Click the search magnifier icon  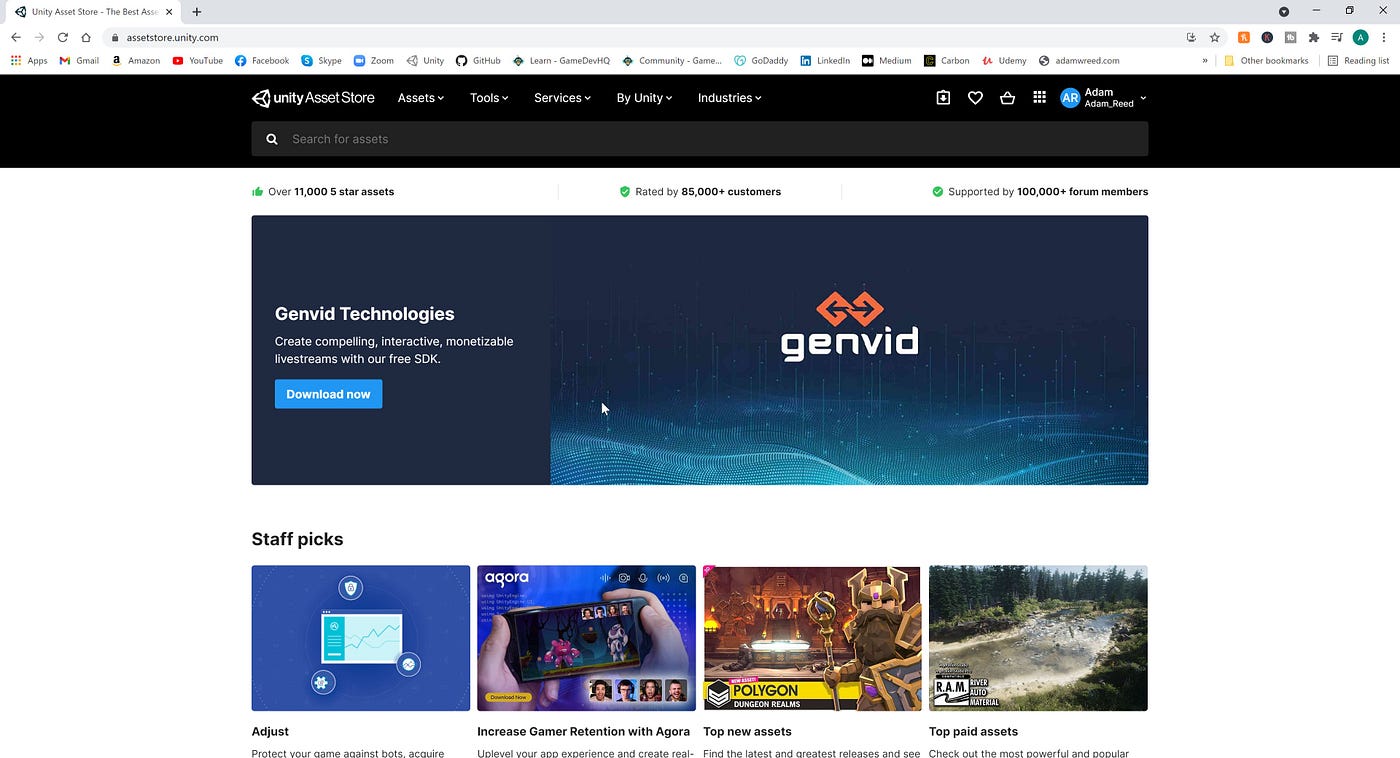(272, 139)
